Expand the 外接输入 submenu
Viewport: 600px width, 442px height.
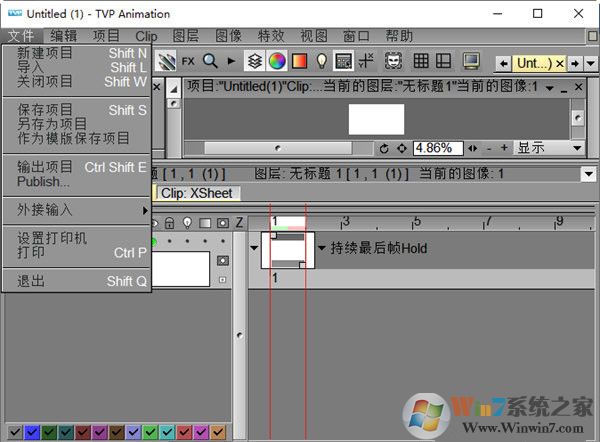click(77, 210)
